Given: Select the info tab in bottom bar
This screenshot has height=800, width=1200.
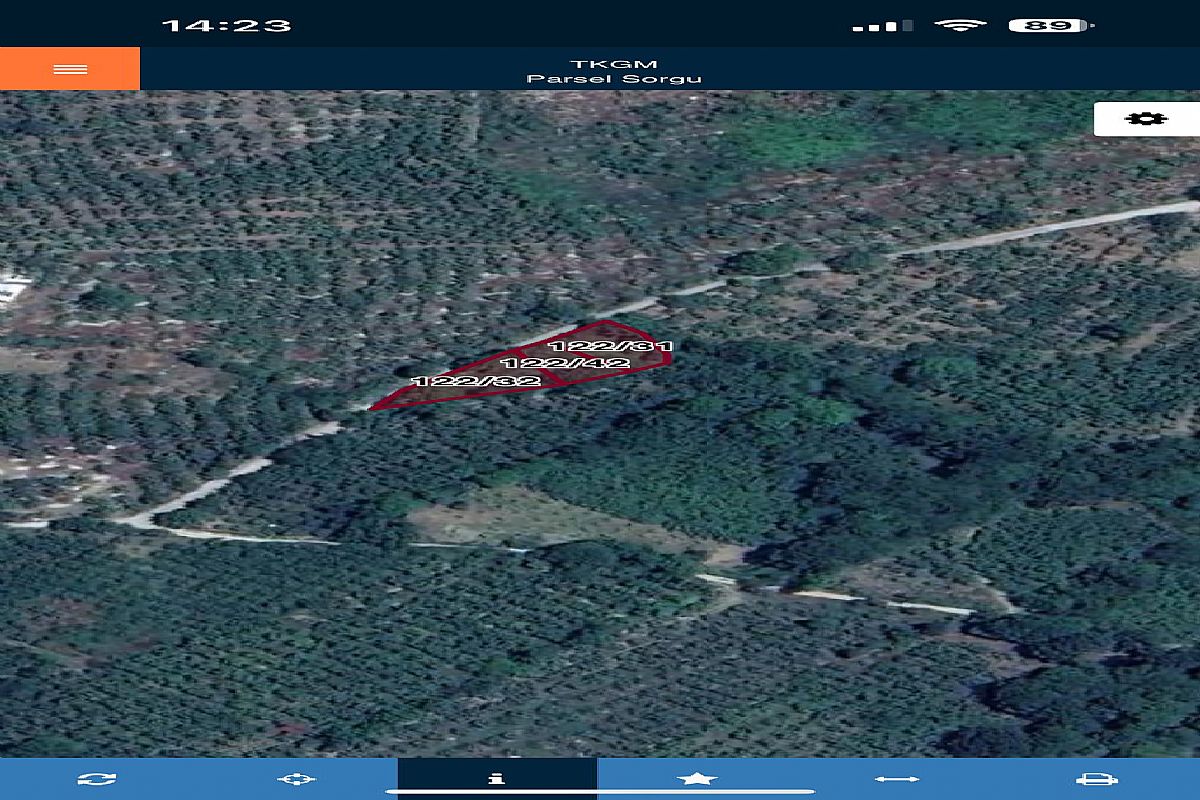Looking at the screenshot, I should tap(497, 778).
